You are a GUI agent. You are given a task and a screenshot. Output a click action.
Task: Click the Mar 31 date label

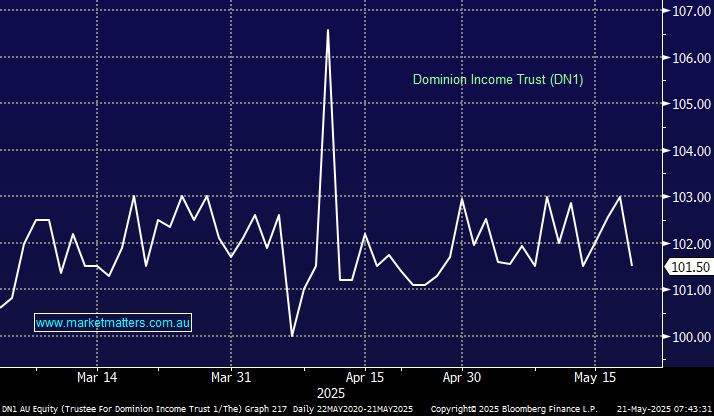click(x=231, y=377)
